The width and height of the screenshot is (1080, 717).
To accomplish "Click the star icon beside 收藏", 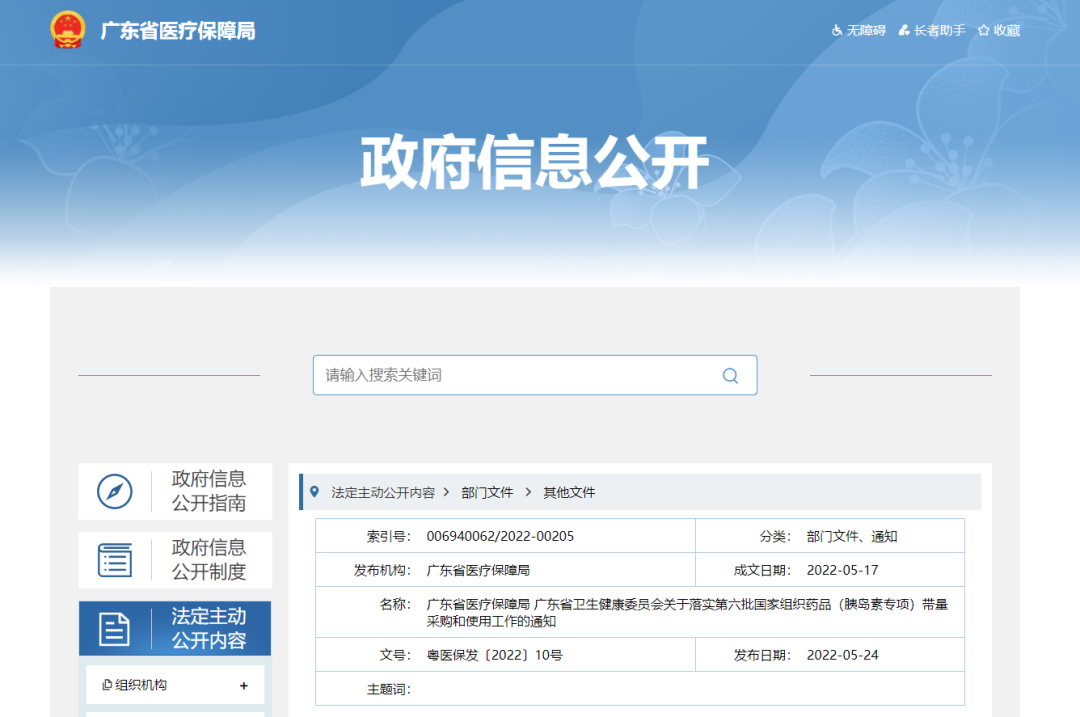I will 984,30.
